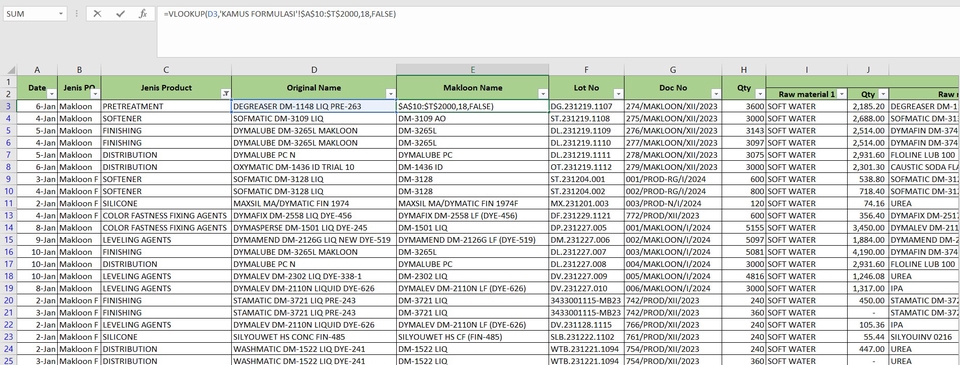Click 6-Jan date cell in row 3
Image resolution: width=960 pixels, height=365 pixels.
tap(37, 106)
